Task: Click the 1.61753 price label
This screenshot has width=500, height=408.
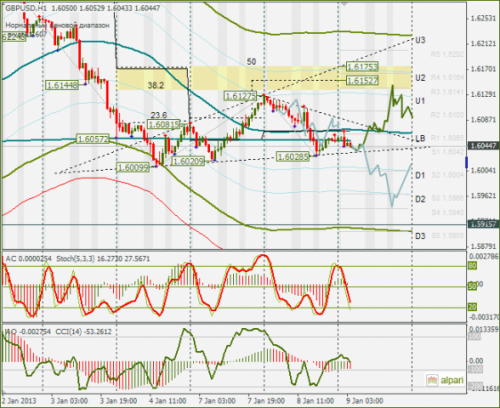Action: pyautogui.click(x=362, y=67)
